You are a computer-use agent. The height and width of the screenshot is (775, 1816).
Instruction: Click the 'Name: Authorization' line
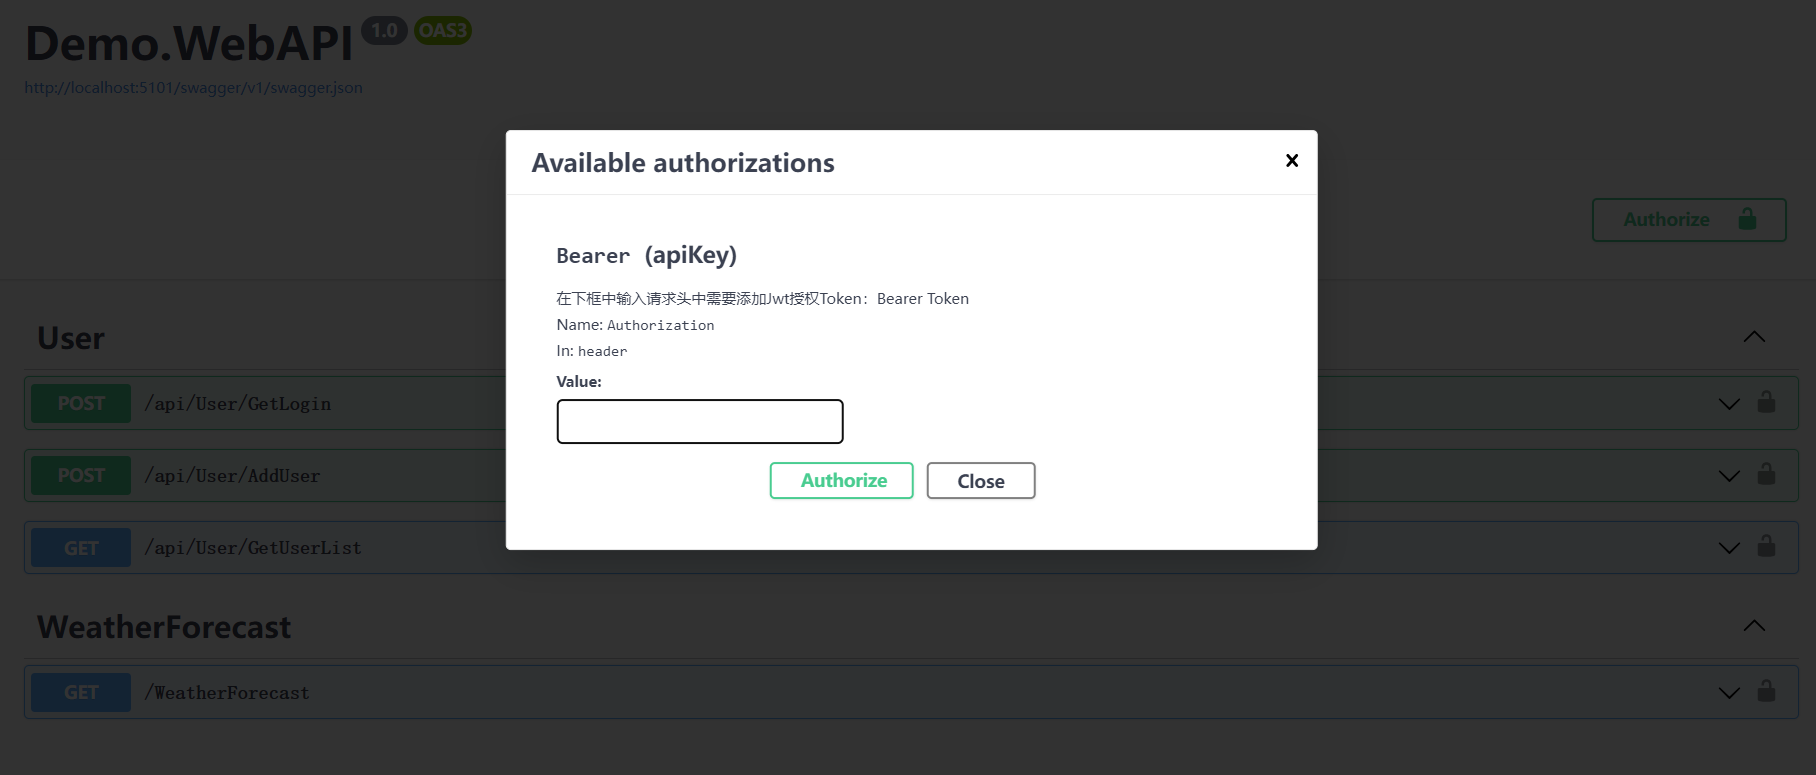(x=636, y=325)
